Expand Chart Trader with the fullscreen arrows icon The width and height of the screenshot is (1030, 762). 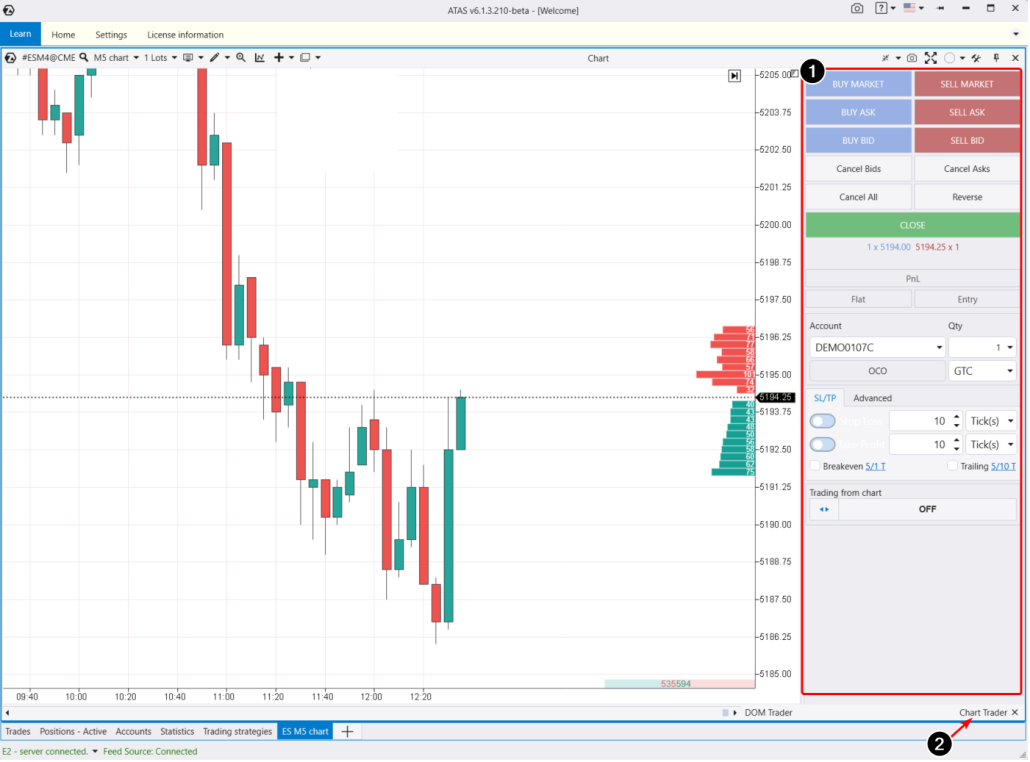click(931, 58)
